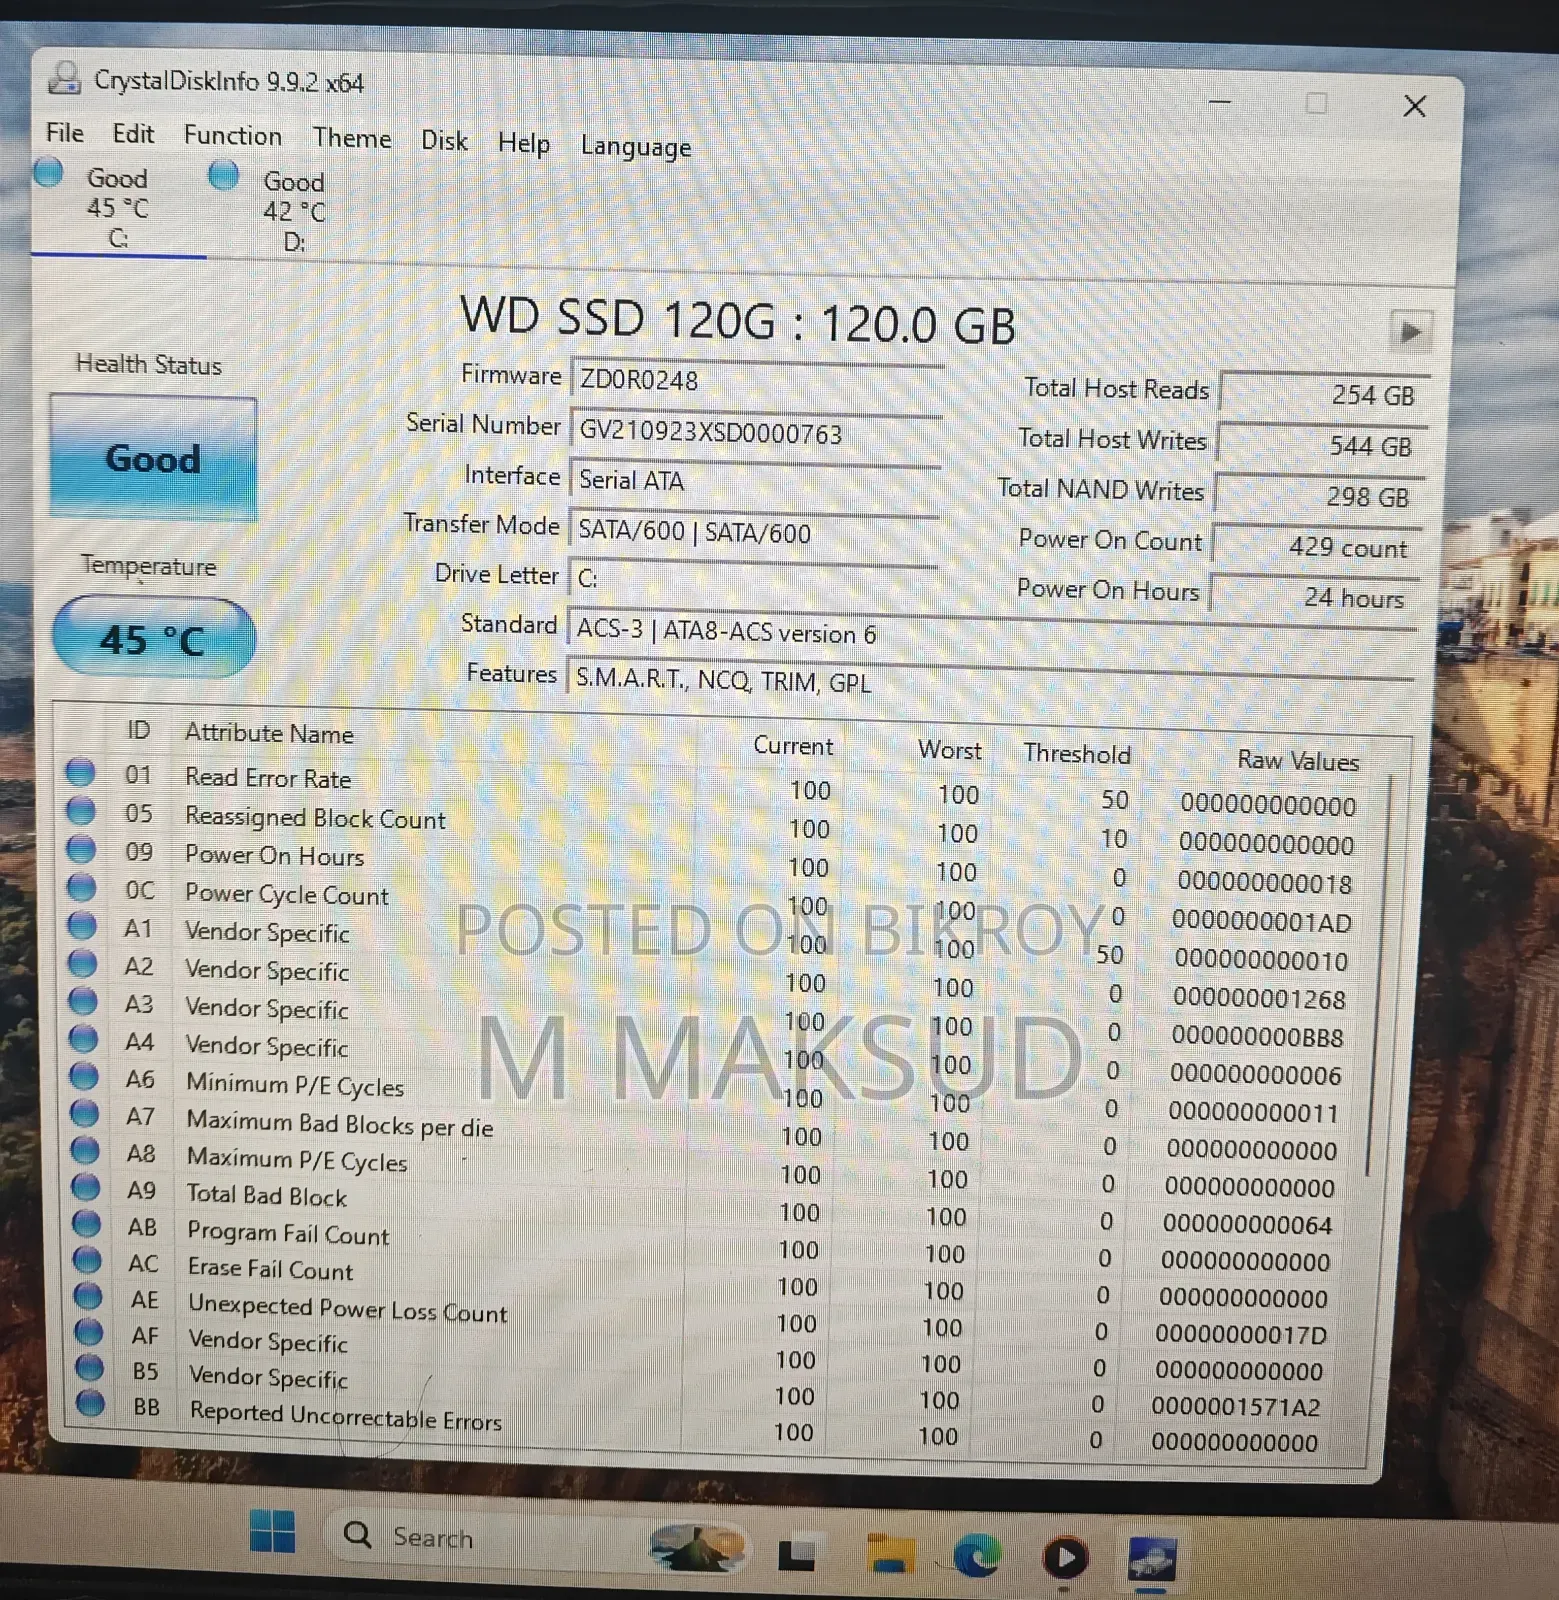This screenshot has height=1600, width=1559.
Task: Click status icon of Erase Fail Count row
Action: tap(88, 1260)
